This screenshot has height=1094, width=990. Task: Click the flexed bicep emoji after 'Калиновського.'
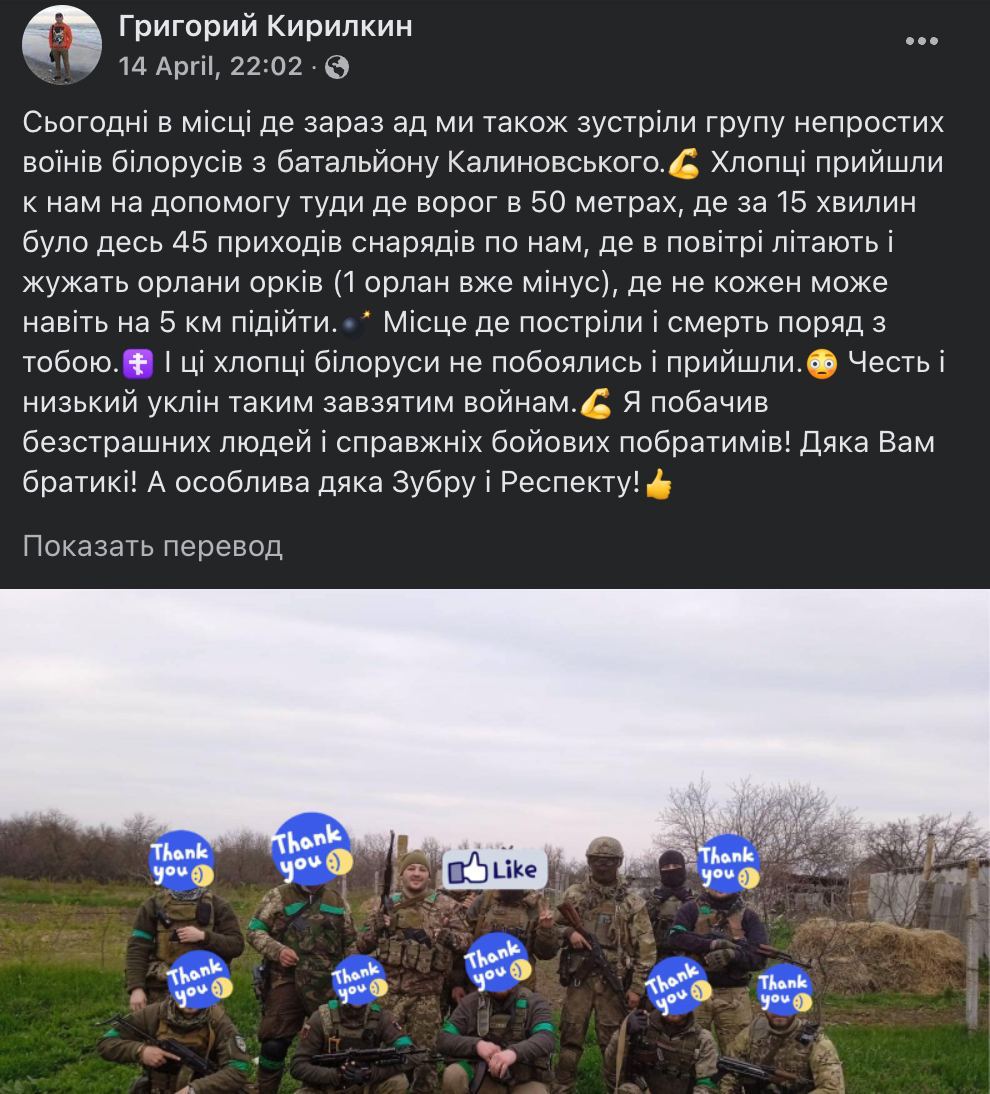(684, 165)
